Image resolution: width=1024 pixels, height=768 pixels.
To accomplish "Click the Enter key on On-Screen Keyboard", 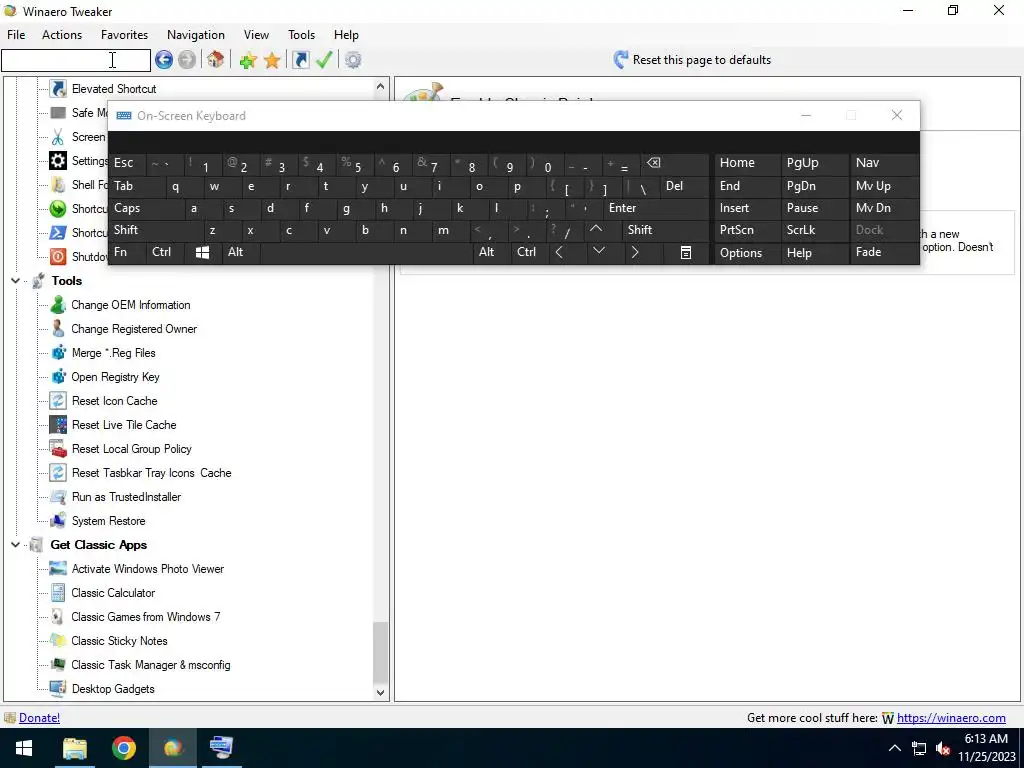I will 656,208.
